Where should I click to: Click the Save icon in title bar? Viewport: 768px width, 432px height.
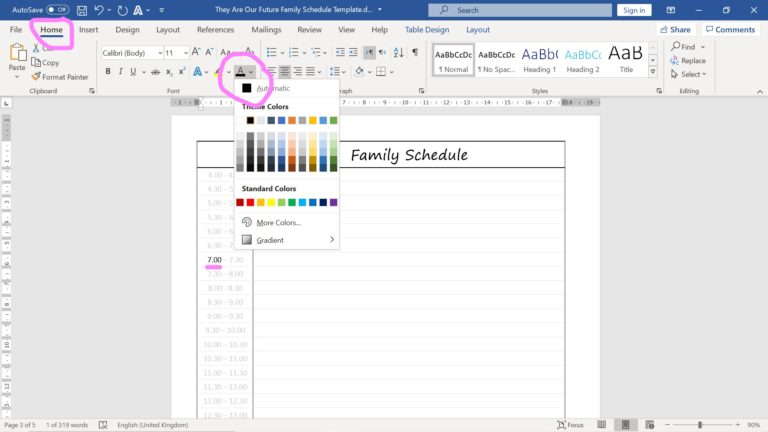80,10
